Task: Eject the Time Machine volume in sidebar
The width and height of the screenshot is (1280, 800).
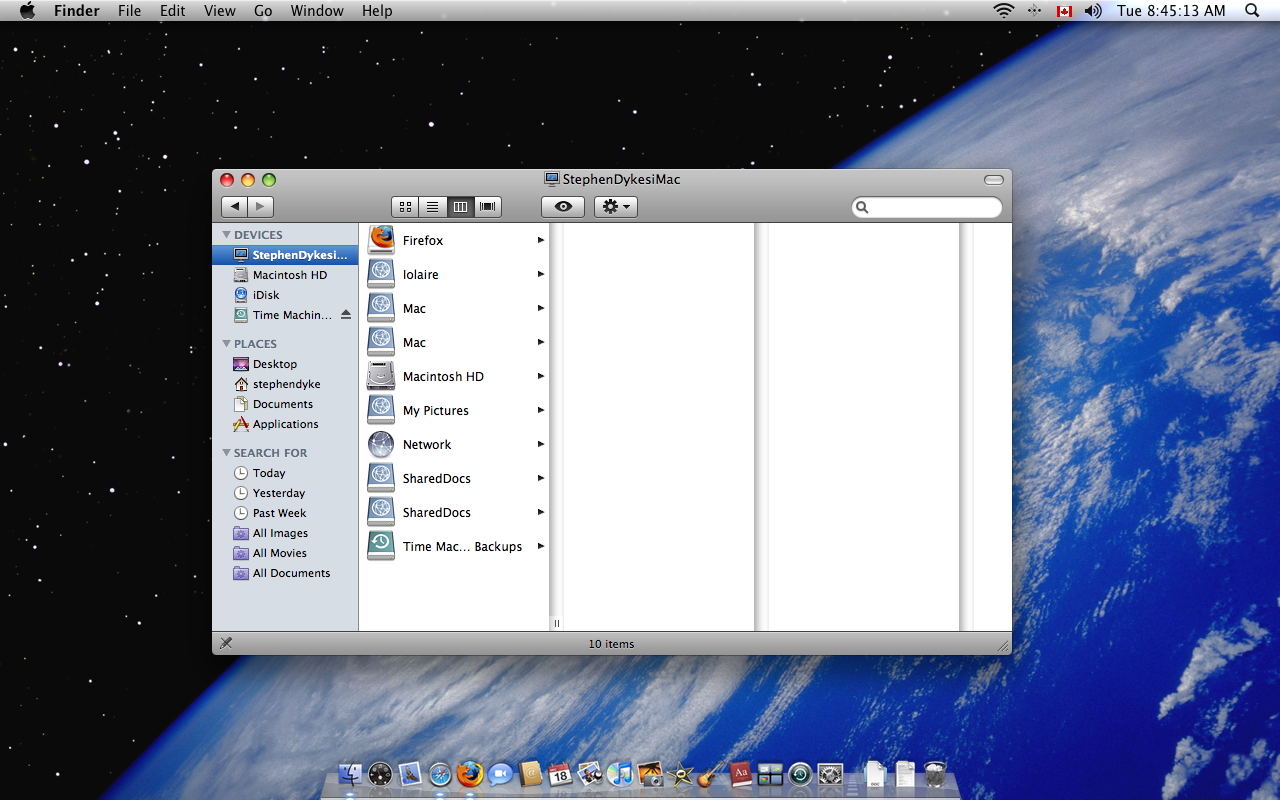Action: [346, 314]
